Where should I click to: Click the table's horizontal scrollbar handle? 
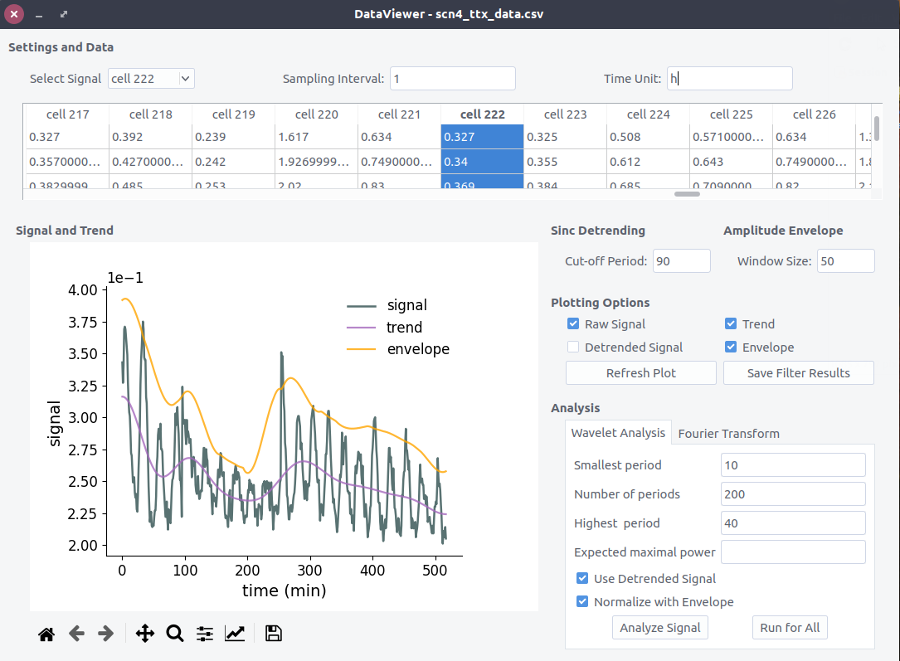coord(687,194)
